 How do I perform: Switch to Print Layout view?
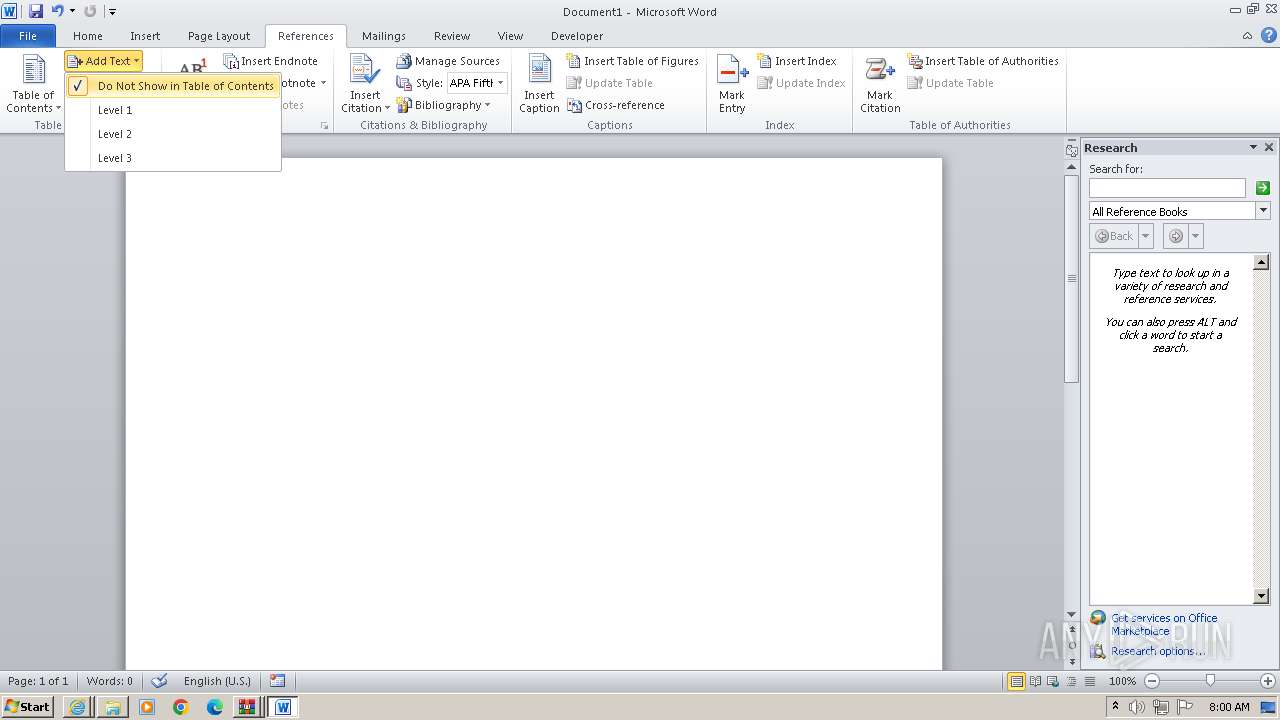pos(1016,681)
